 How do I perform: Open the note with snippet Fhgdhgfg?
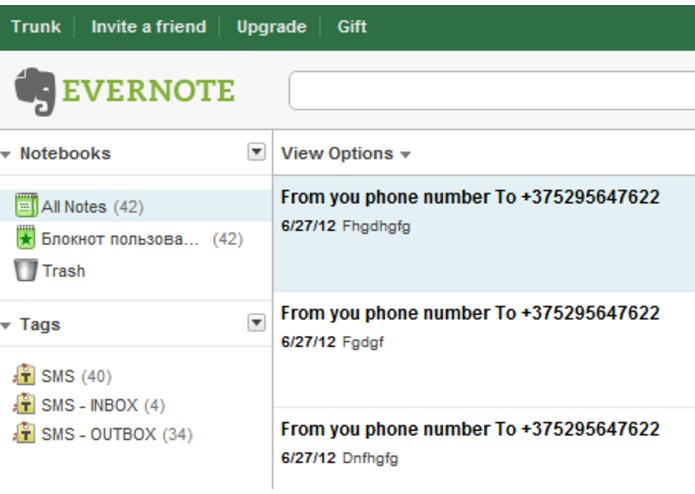click(x=484, y=233)
